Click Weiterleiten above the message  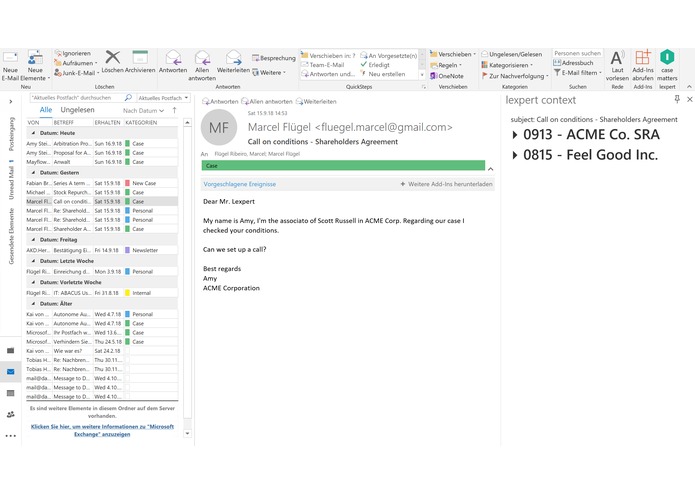point(316,101)
